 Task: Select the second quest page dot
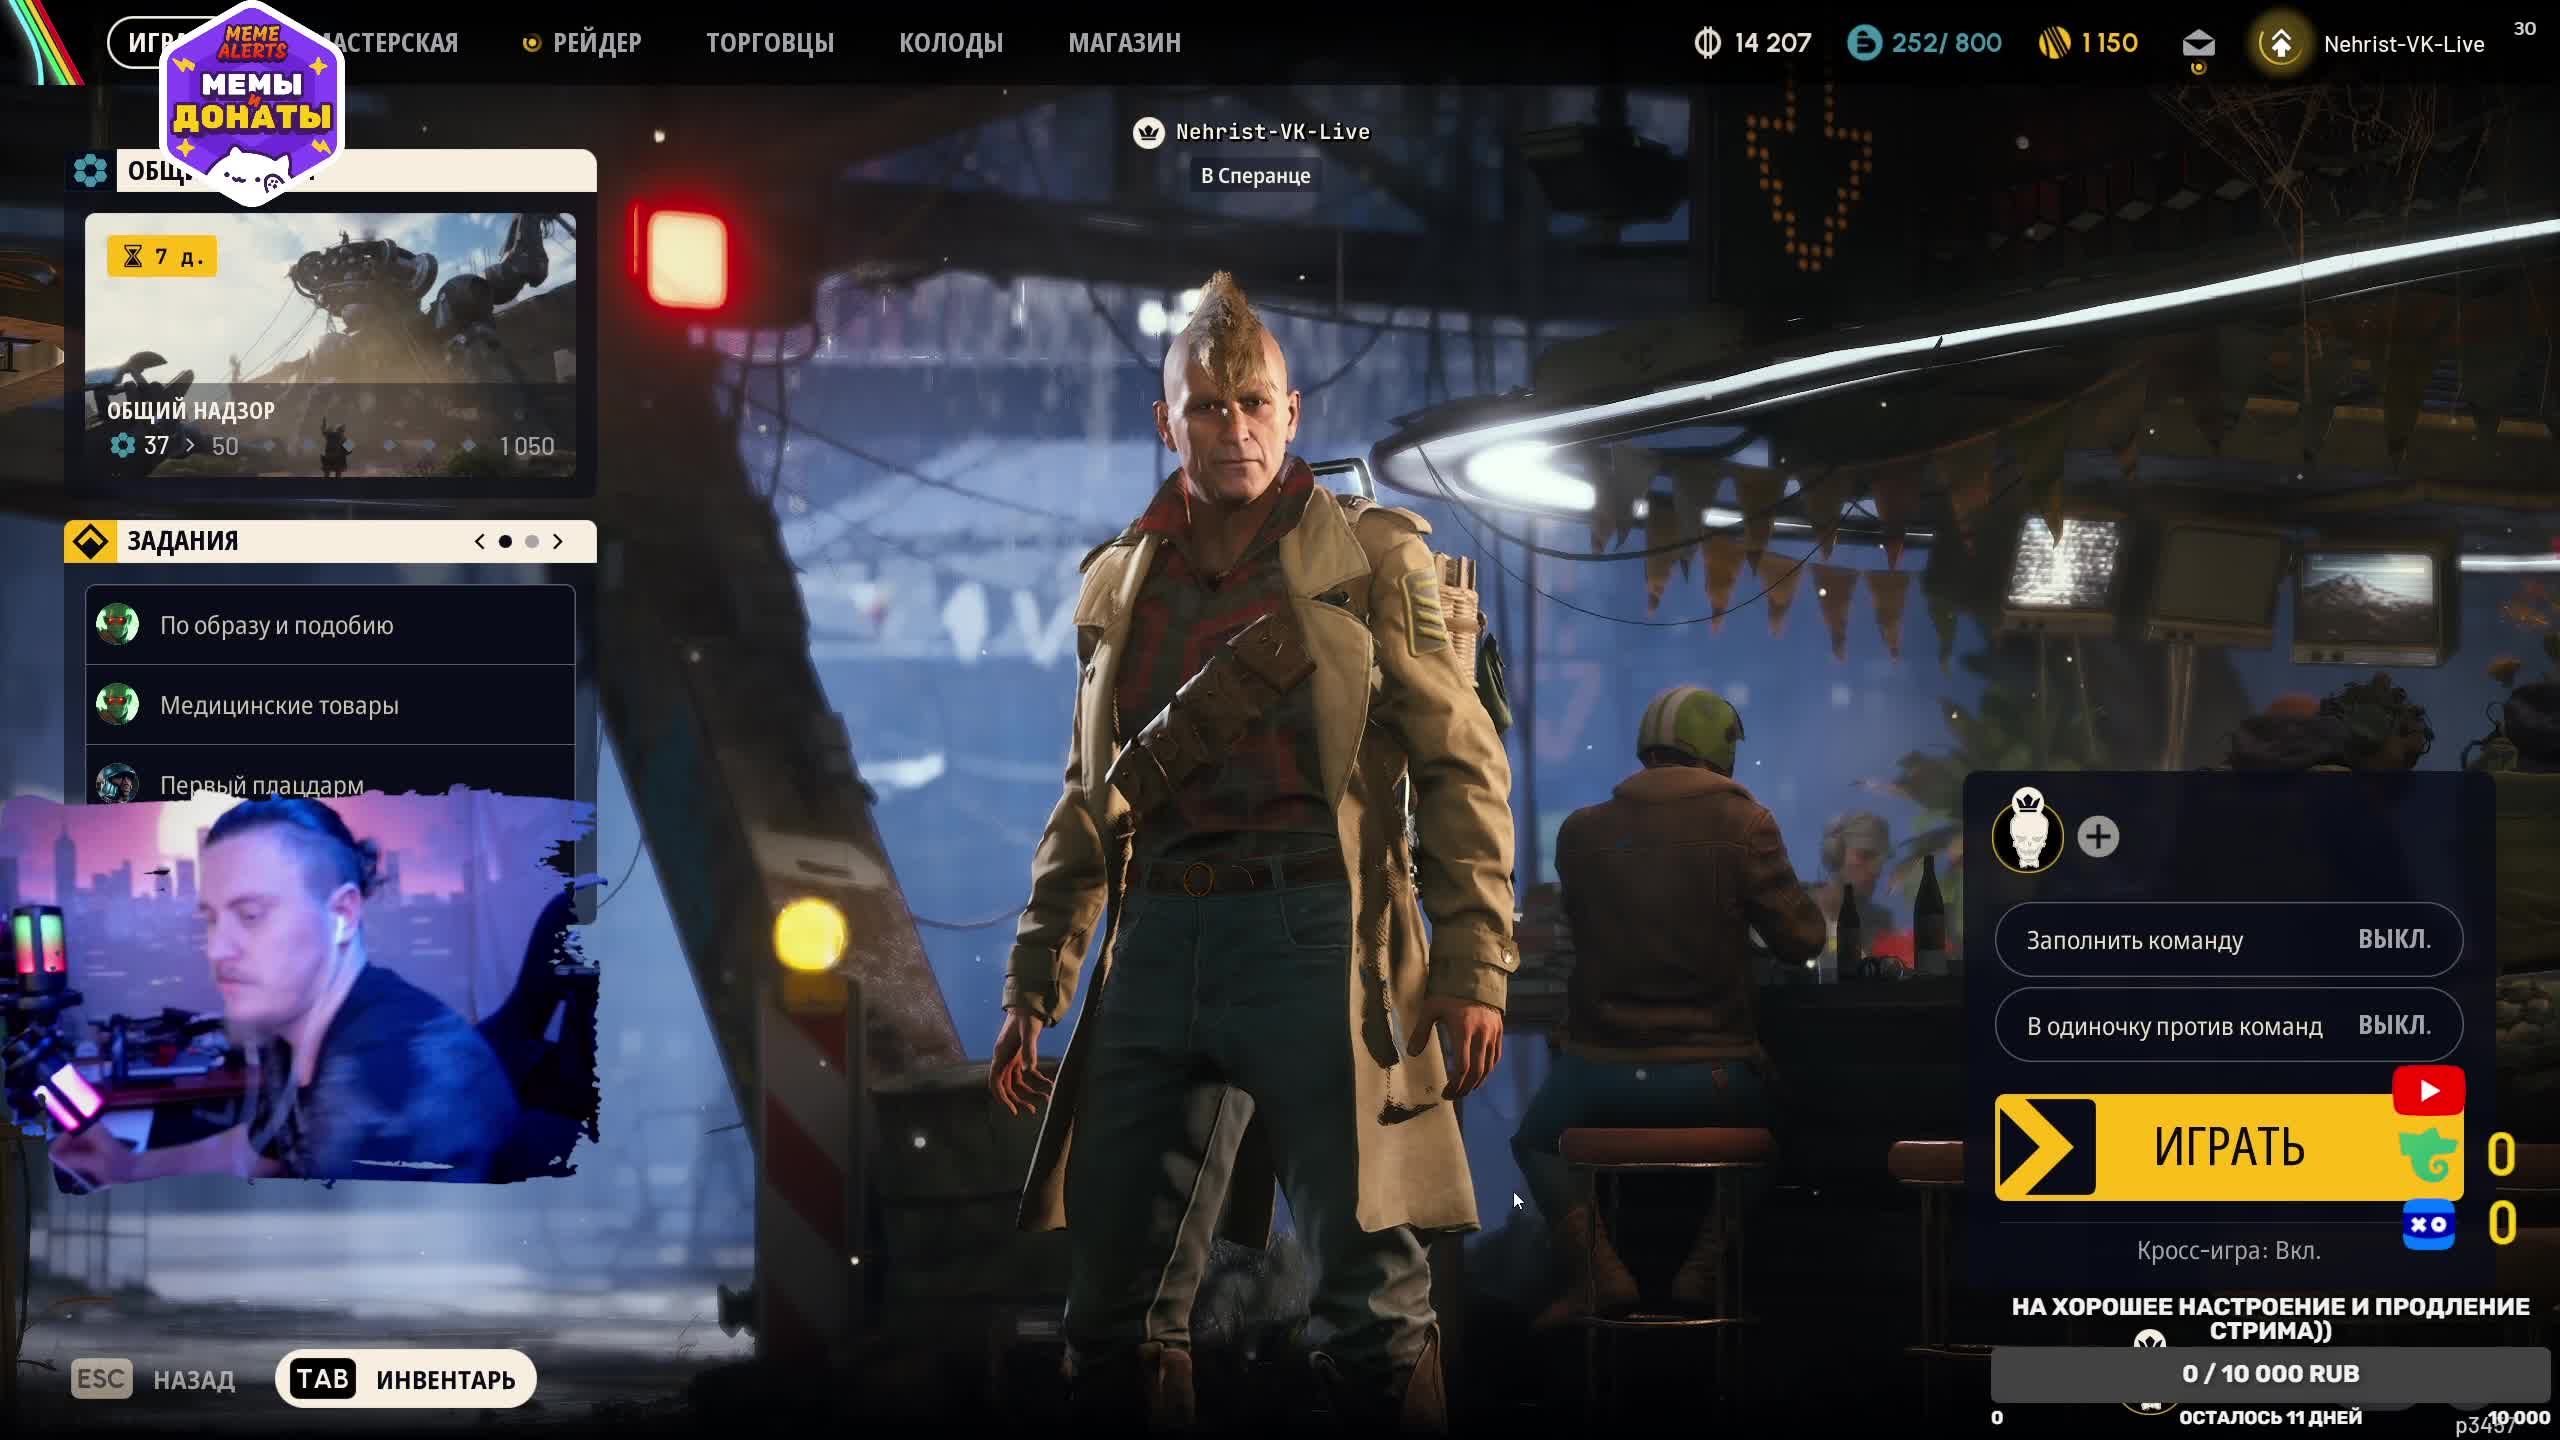pos(532,541)
